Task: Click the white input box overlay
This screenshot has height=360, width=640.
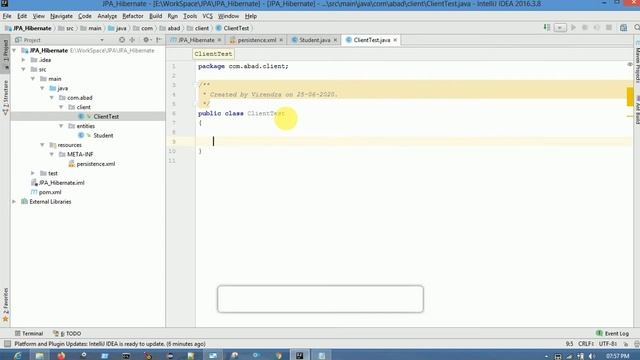Action: coord(320,299)
